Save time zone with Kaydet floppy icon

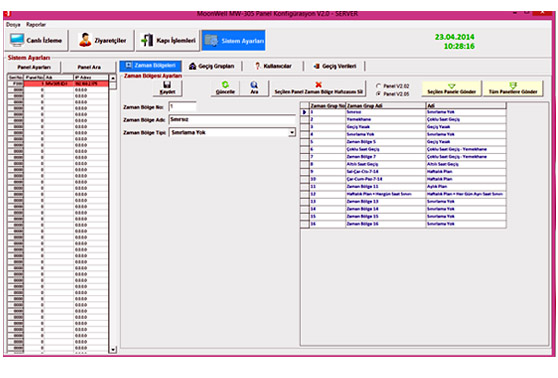(167, 88)
